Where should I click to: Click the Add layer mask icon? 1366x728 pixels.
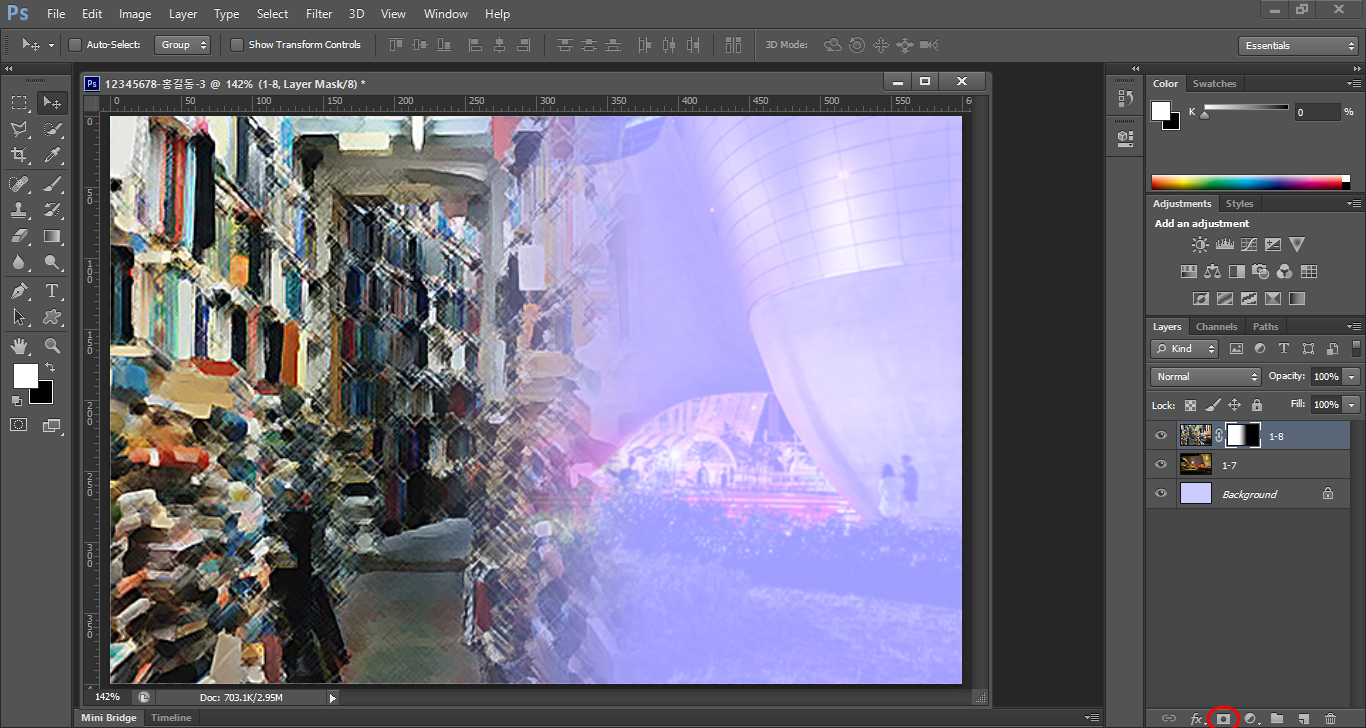click(x=1223, y=718)
